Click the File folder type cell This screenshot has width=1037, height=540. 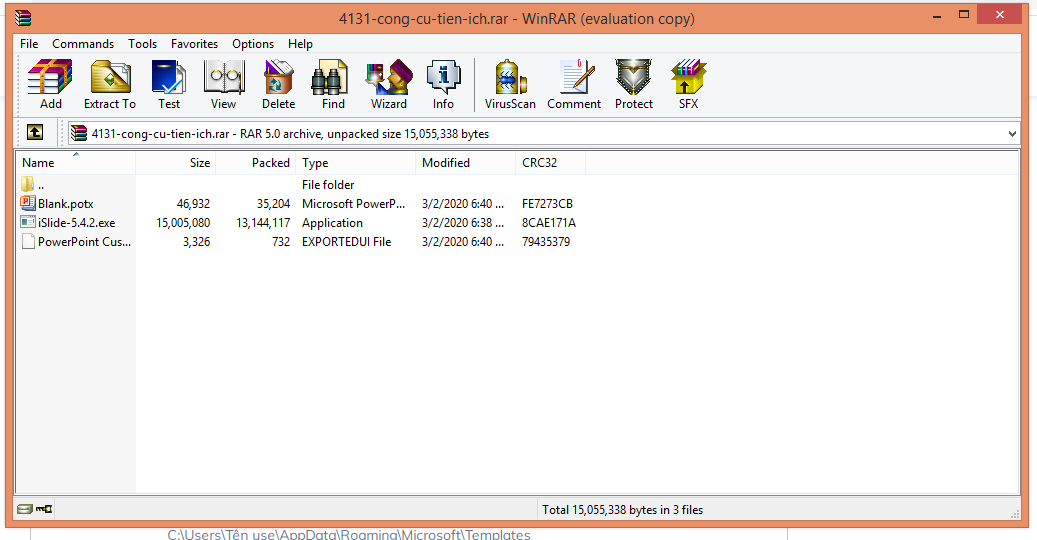(328, 184)
